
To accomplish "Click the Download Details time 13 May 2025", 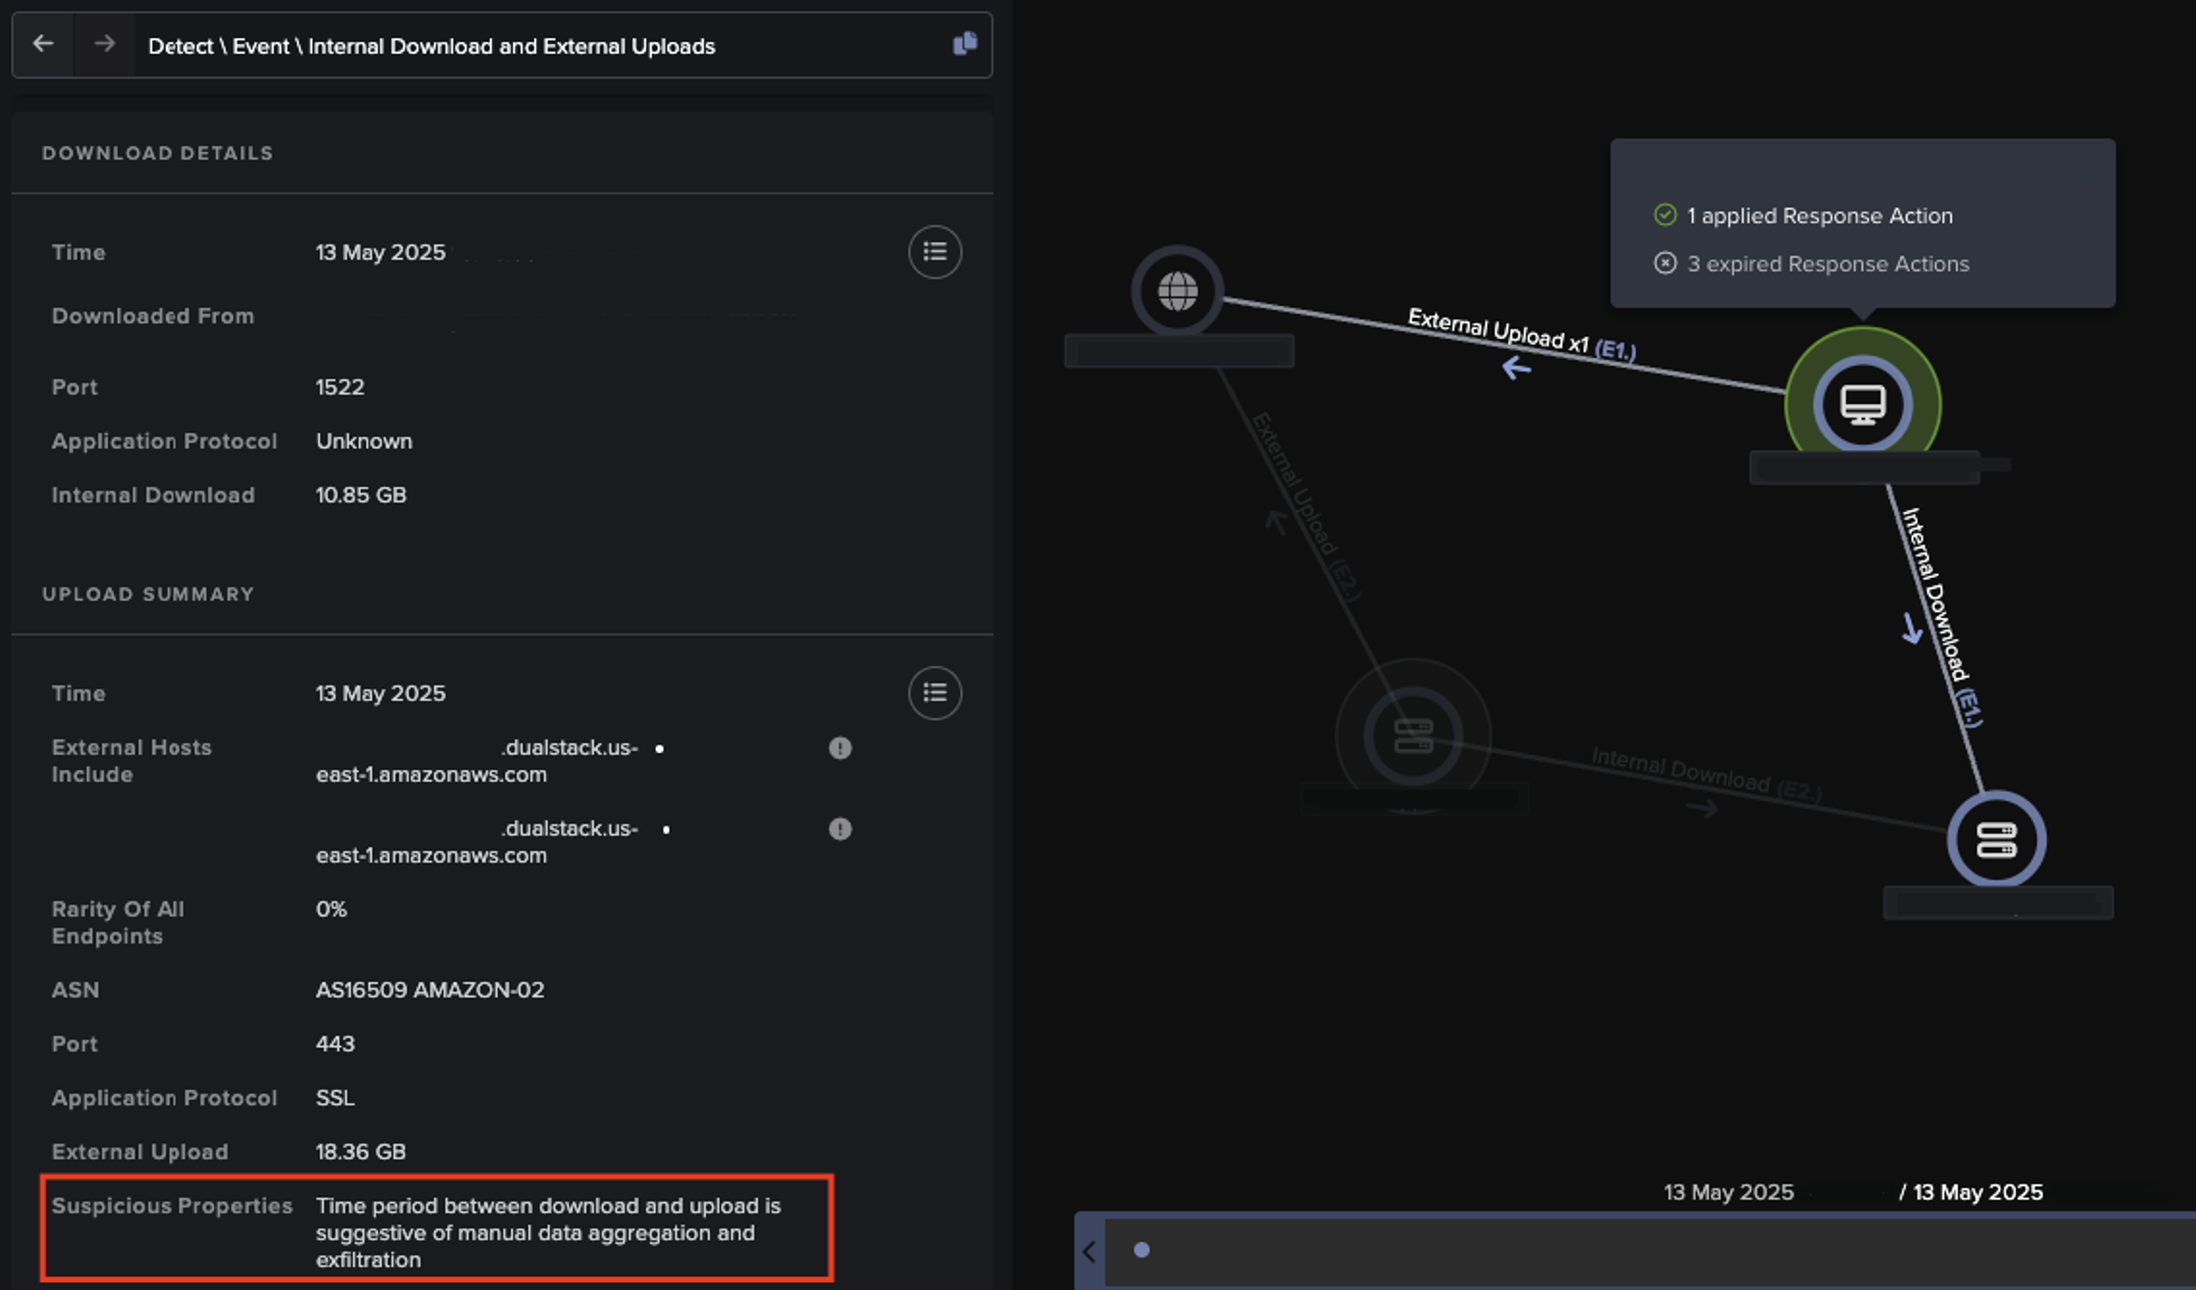I will point(380,252).
